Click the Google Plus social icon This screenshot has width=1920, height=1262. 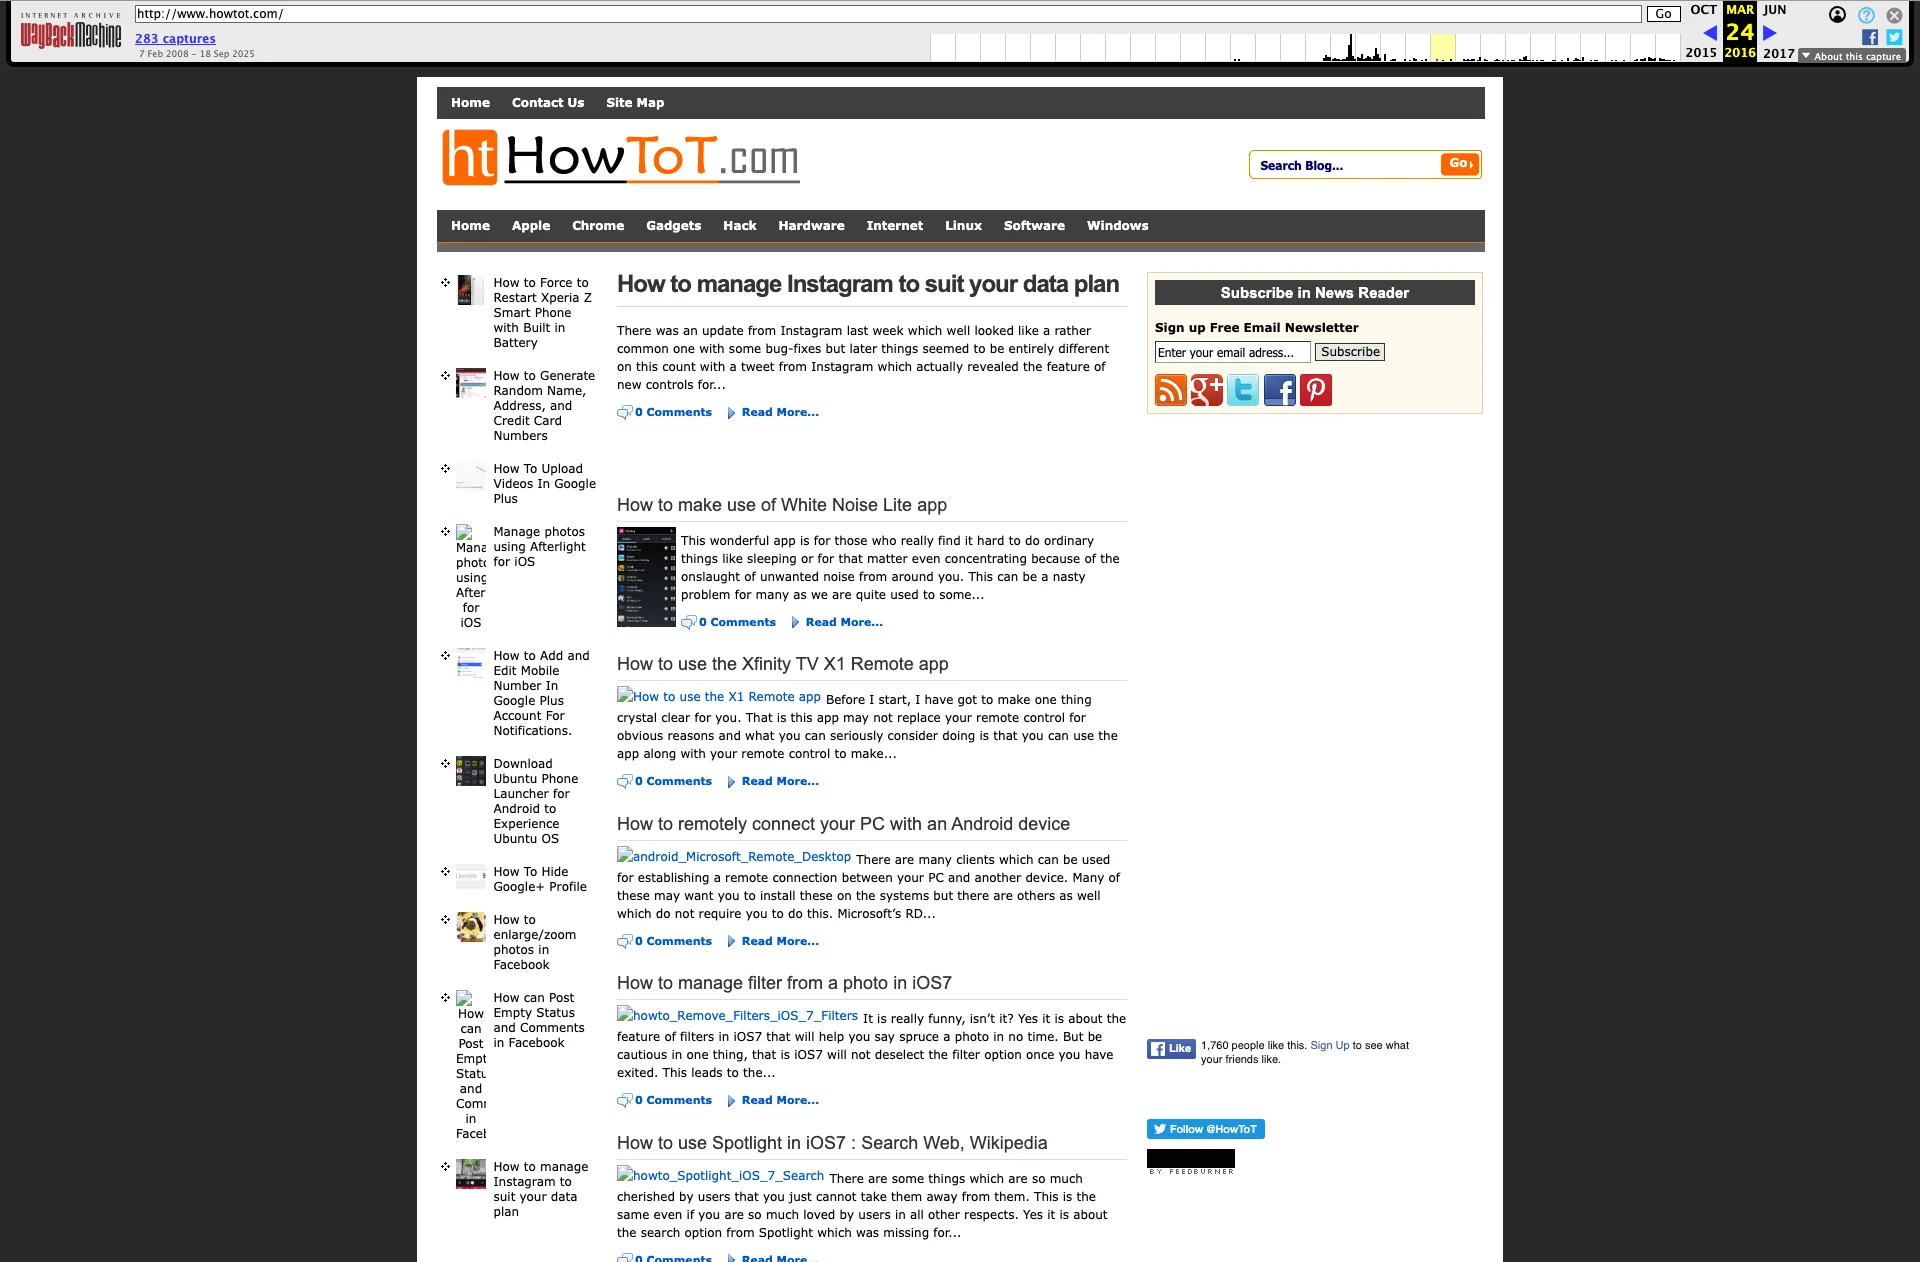click(1207, 390)
